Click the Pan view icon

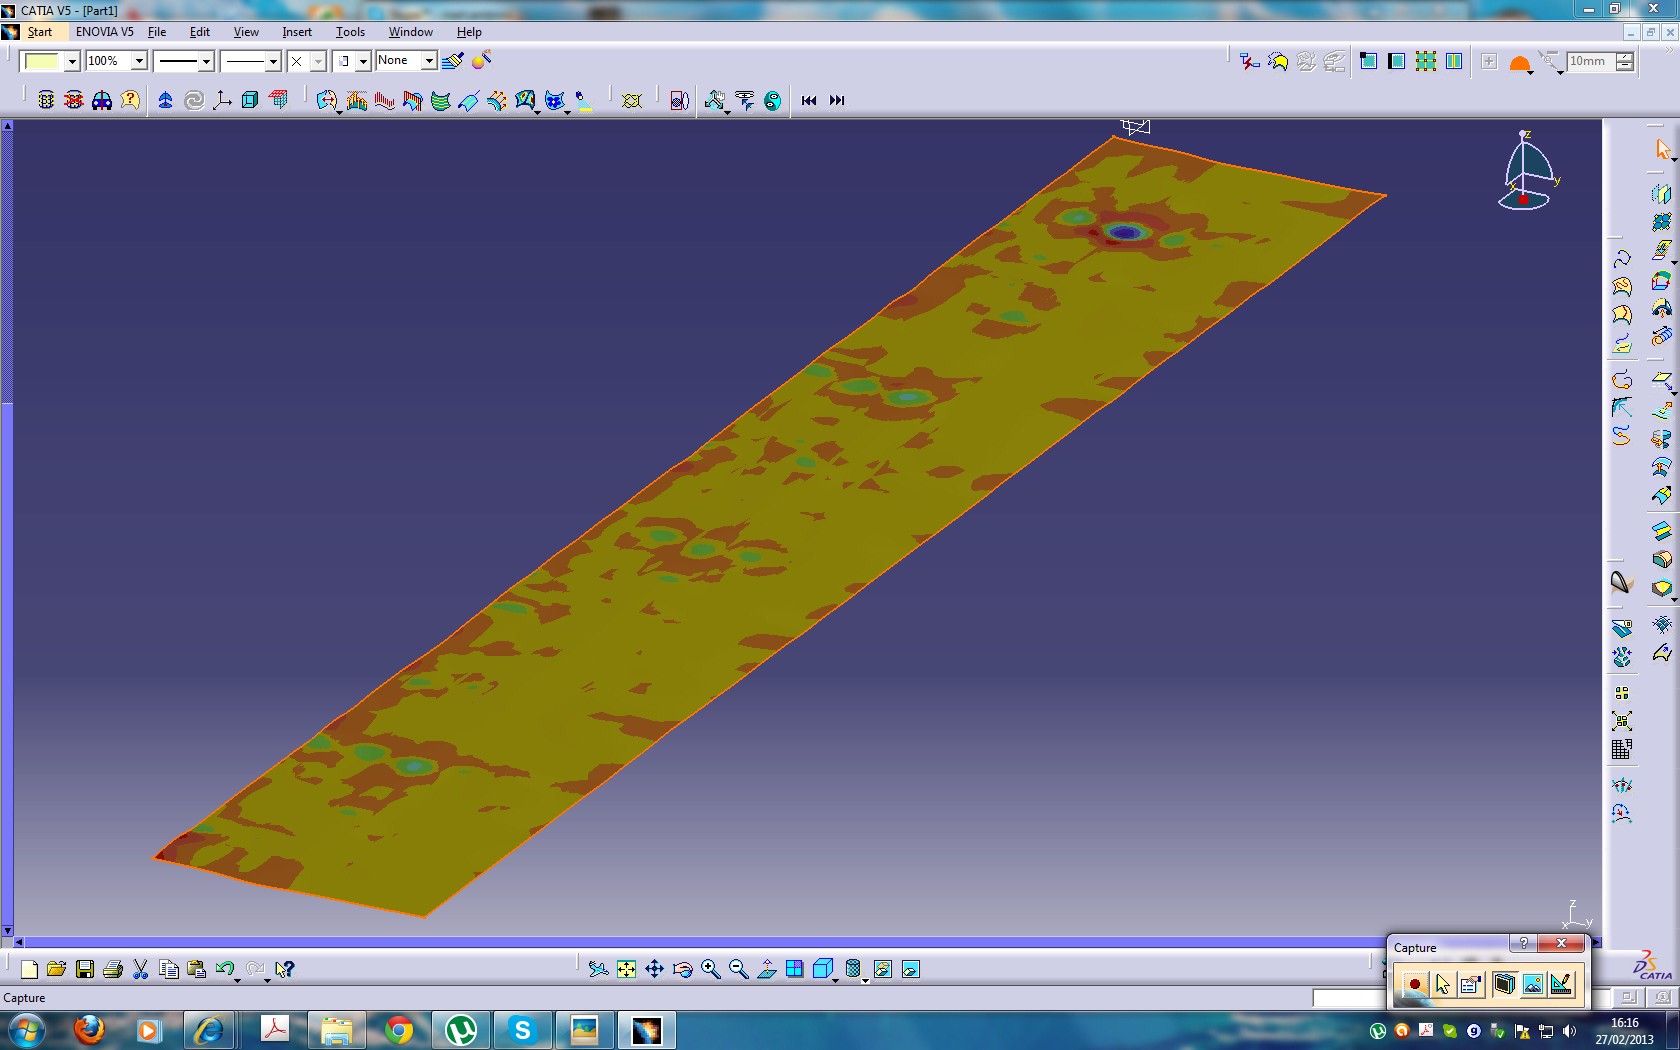coord(654,969)
